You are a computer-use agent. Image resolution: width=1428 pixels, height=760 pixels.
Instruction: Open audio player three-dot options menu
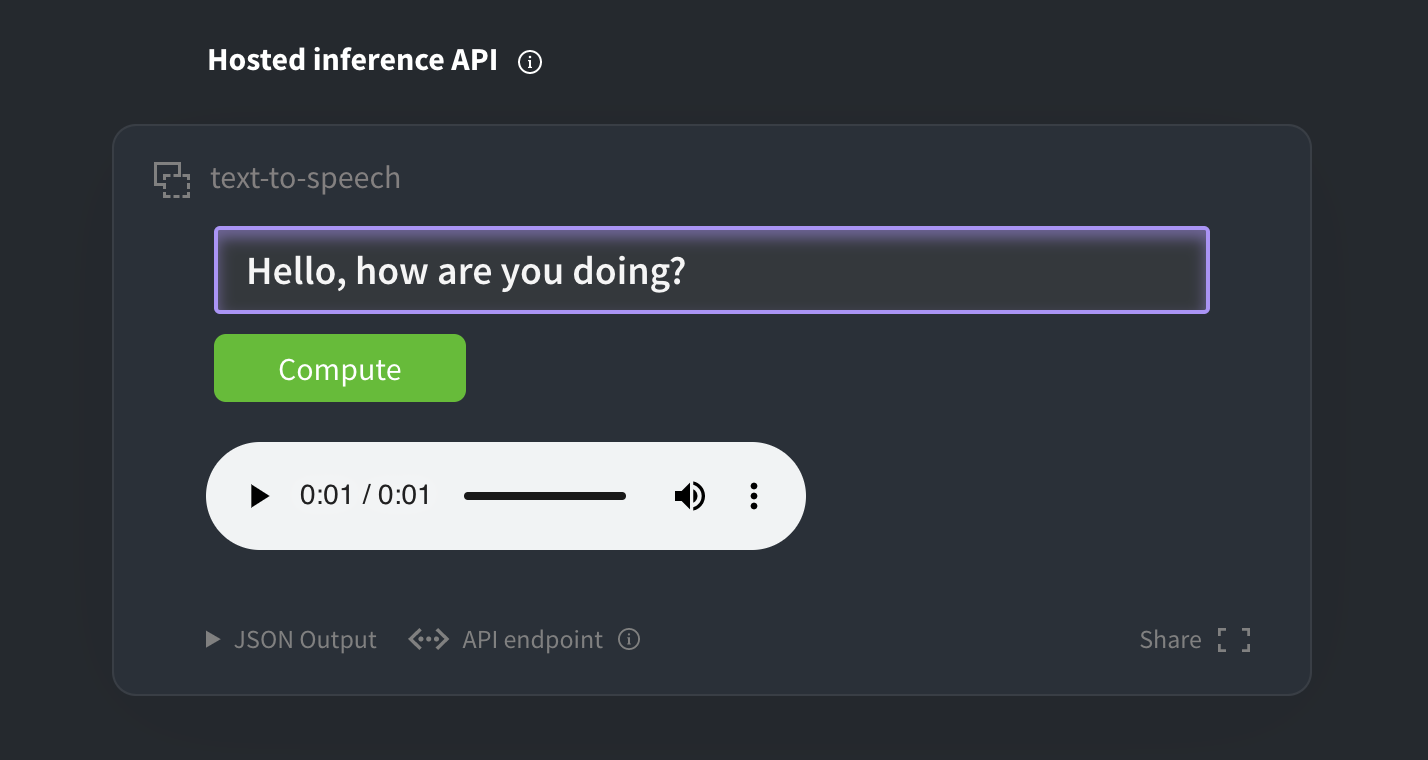[754, 496]
